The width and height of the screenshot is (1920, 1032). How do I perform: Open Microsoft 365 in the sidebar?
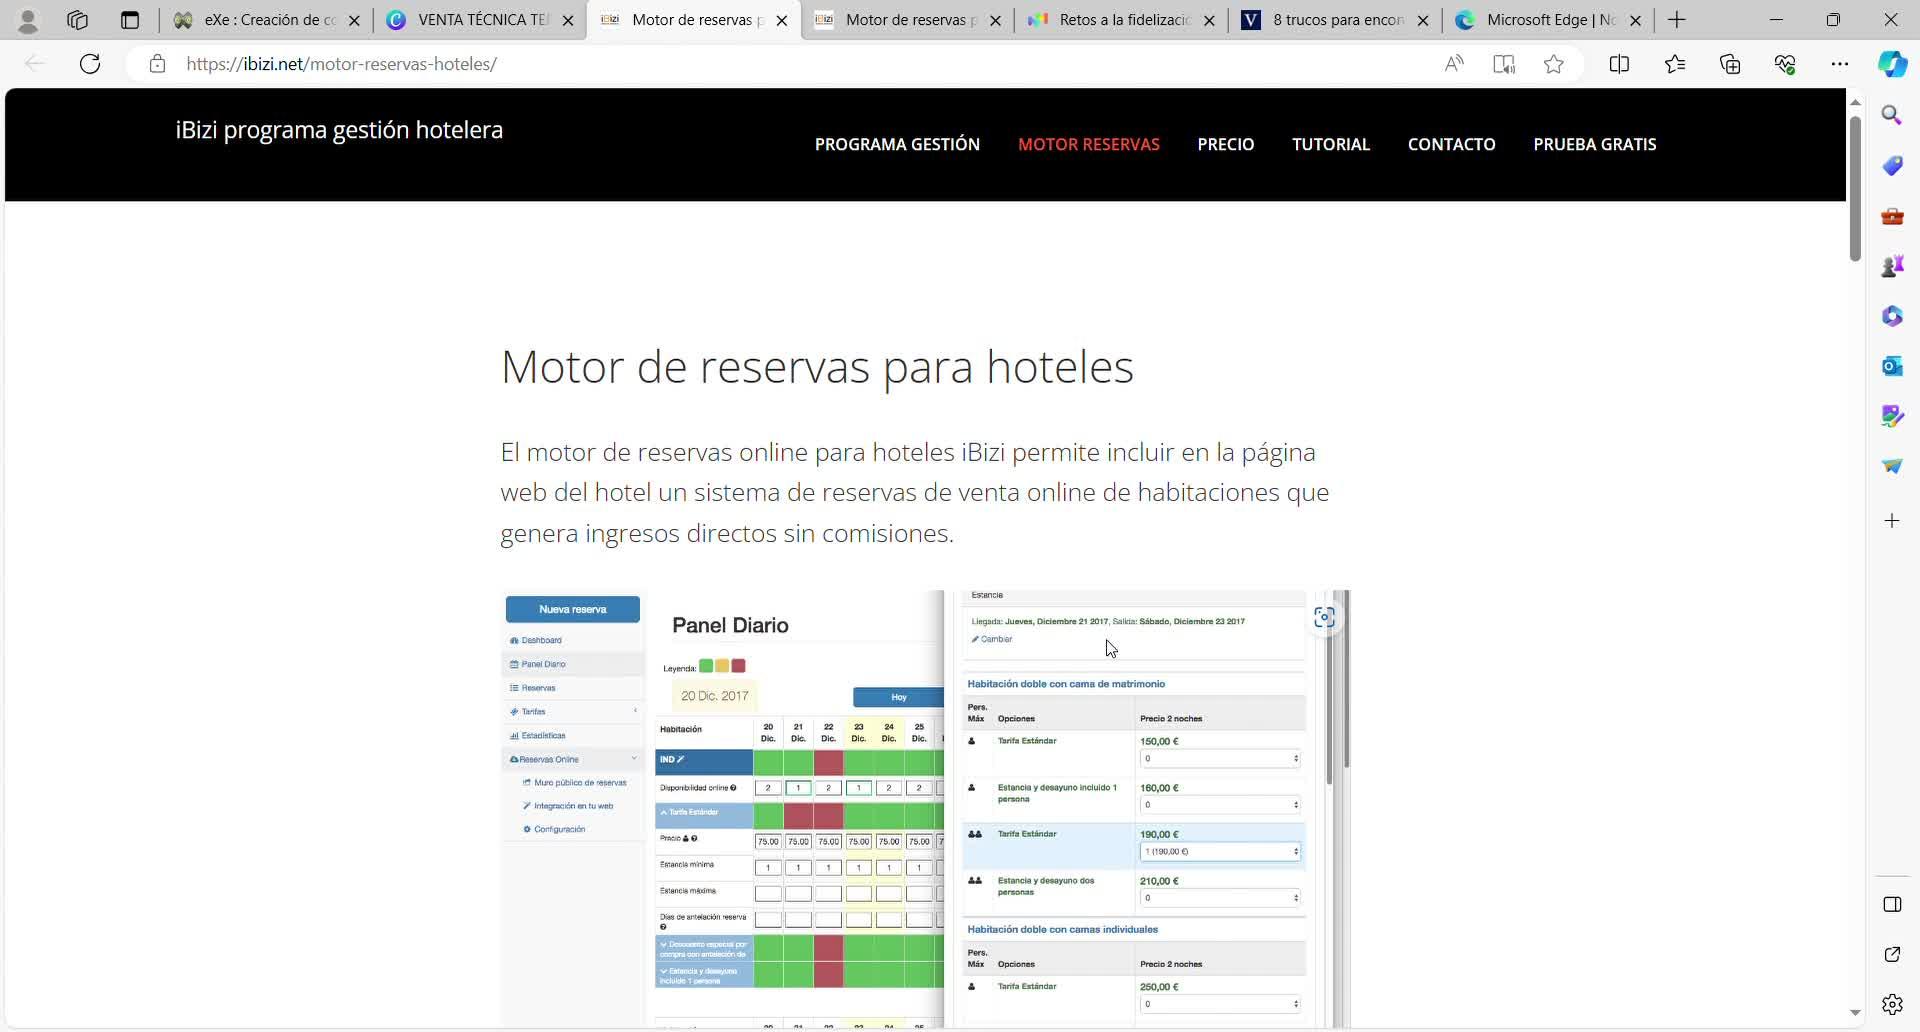pyautogui.click(x=1892, y=316)
